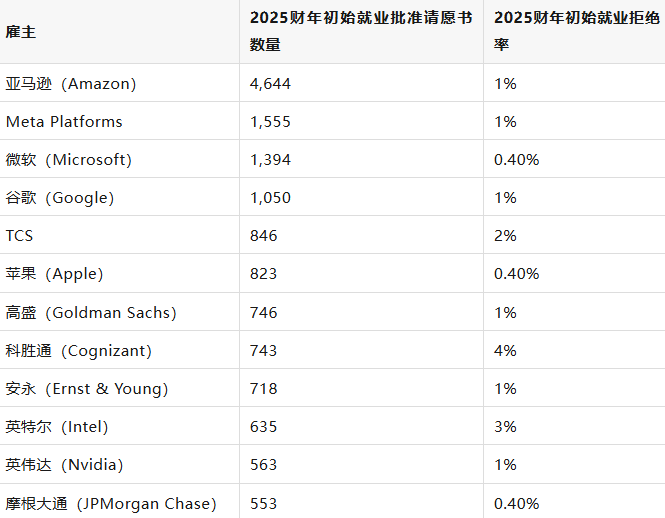Click the TCS employer cell

20,236
